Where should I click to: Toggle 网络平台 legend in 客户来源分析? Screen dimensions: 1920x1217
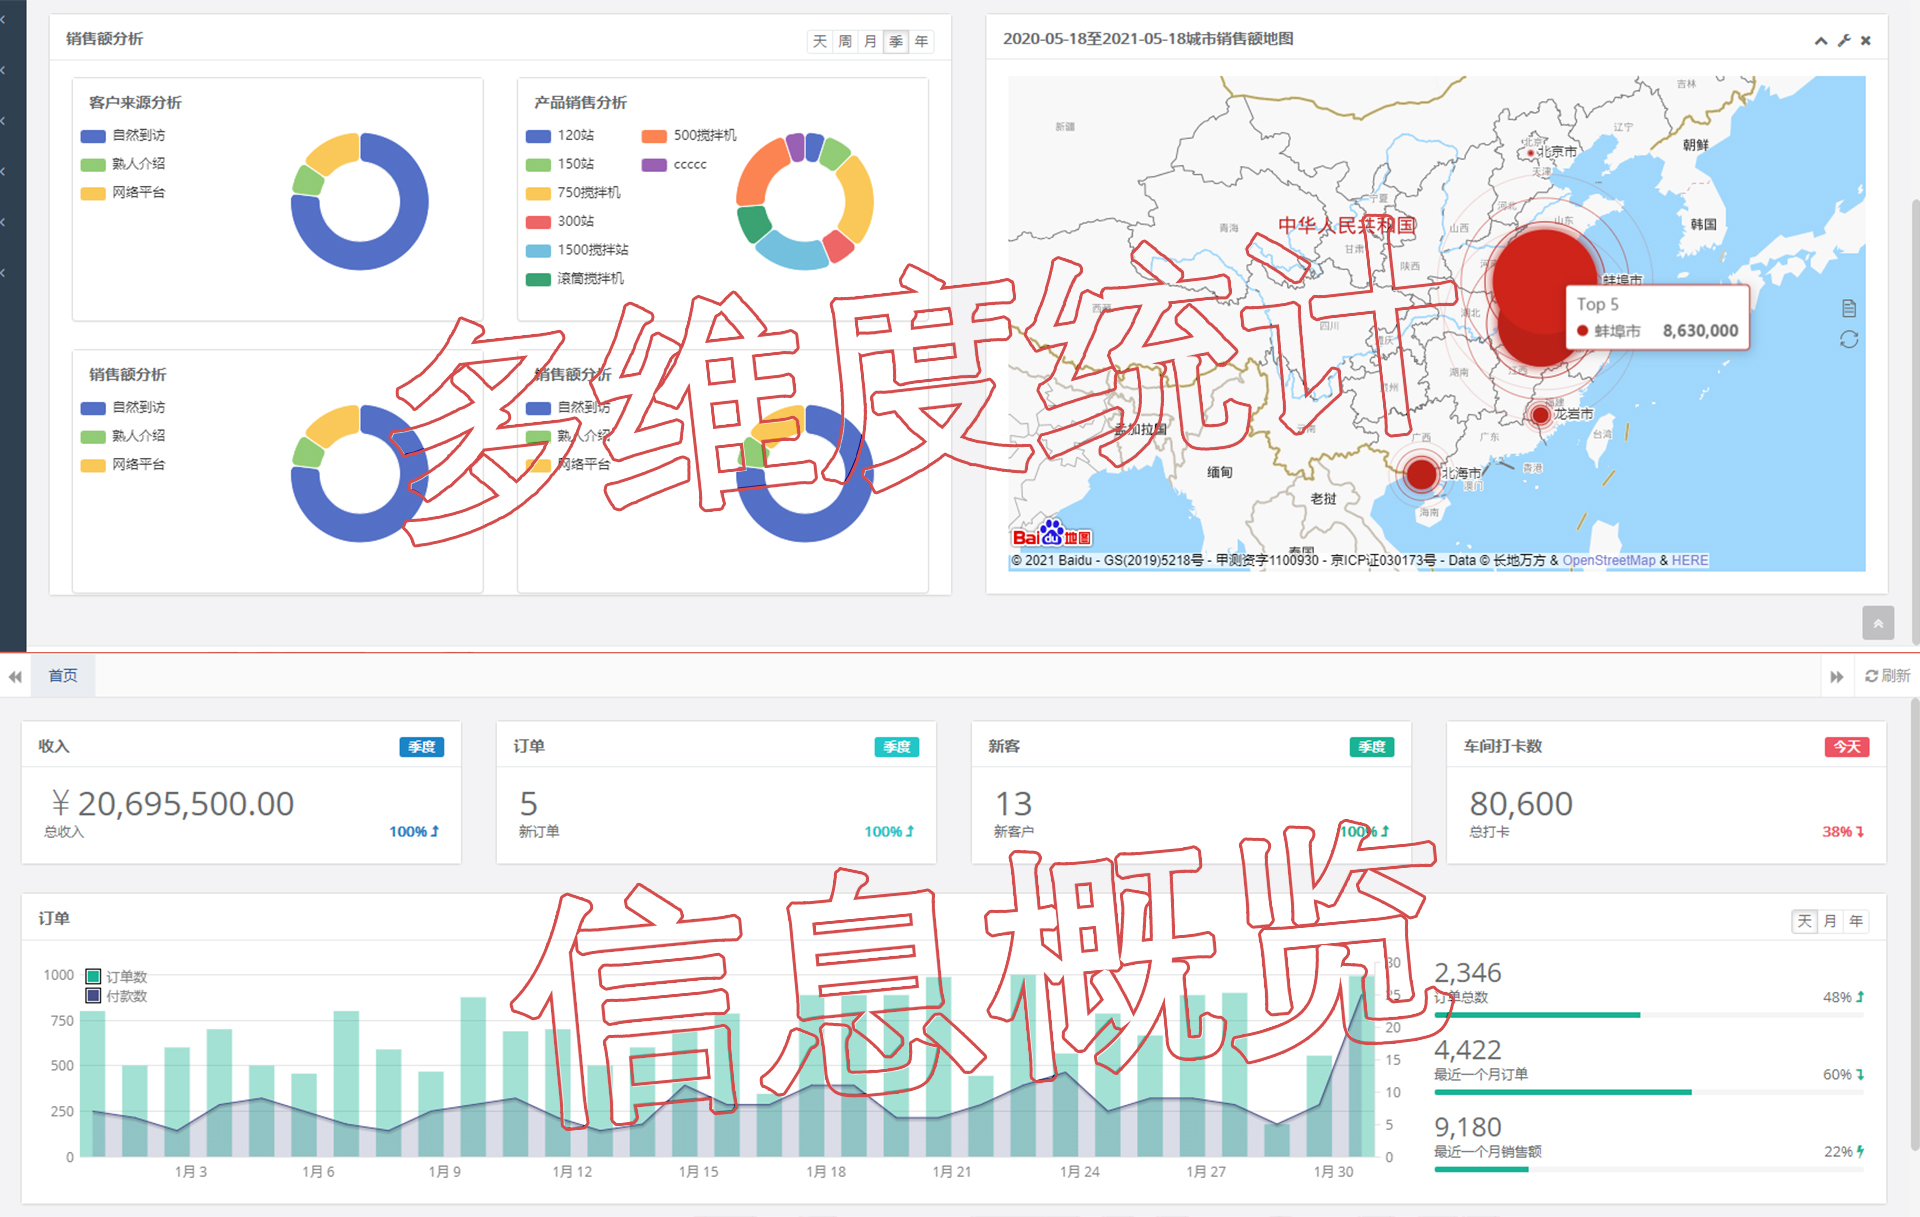point(123,192)
